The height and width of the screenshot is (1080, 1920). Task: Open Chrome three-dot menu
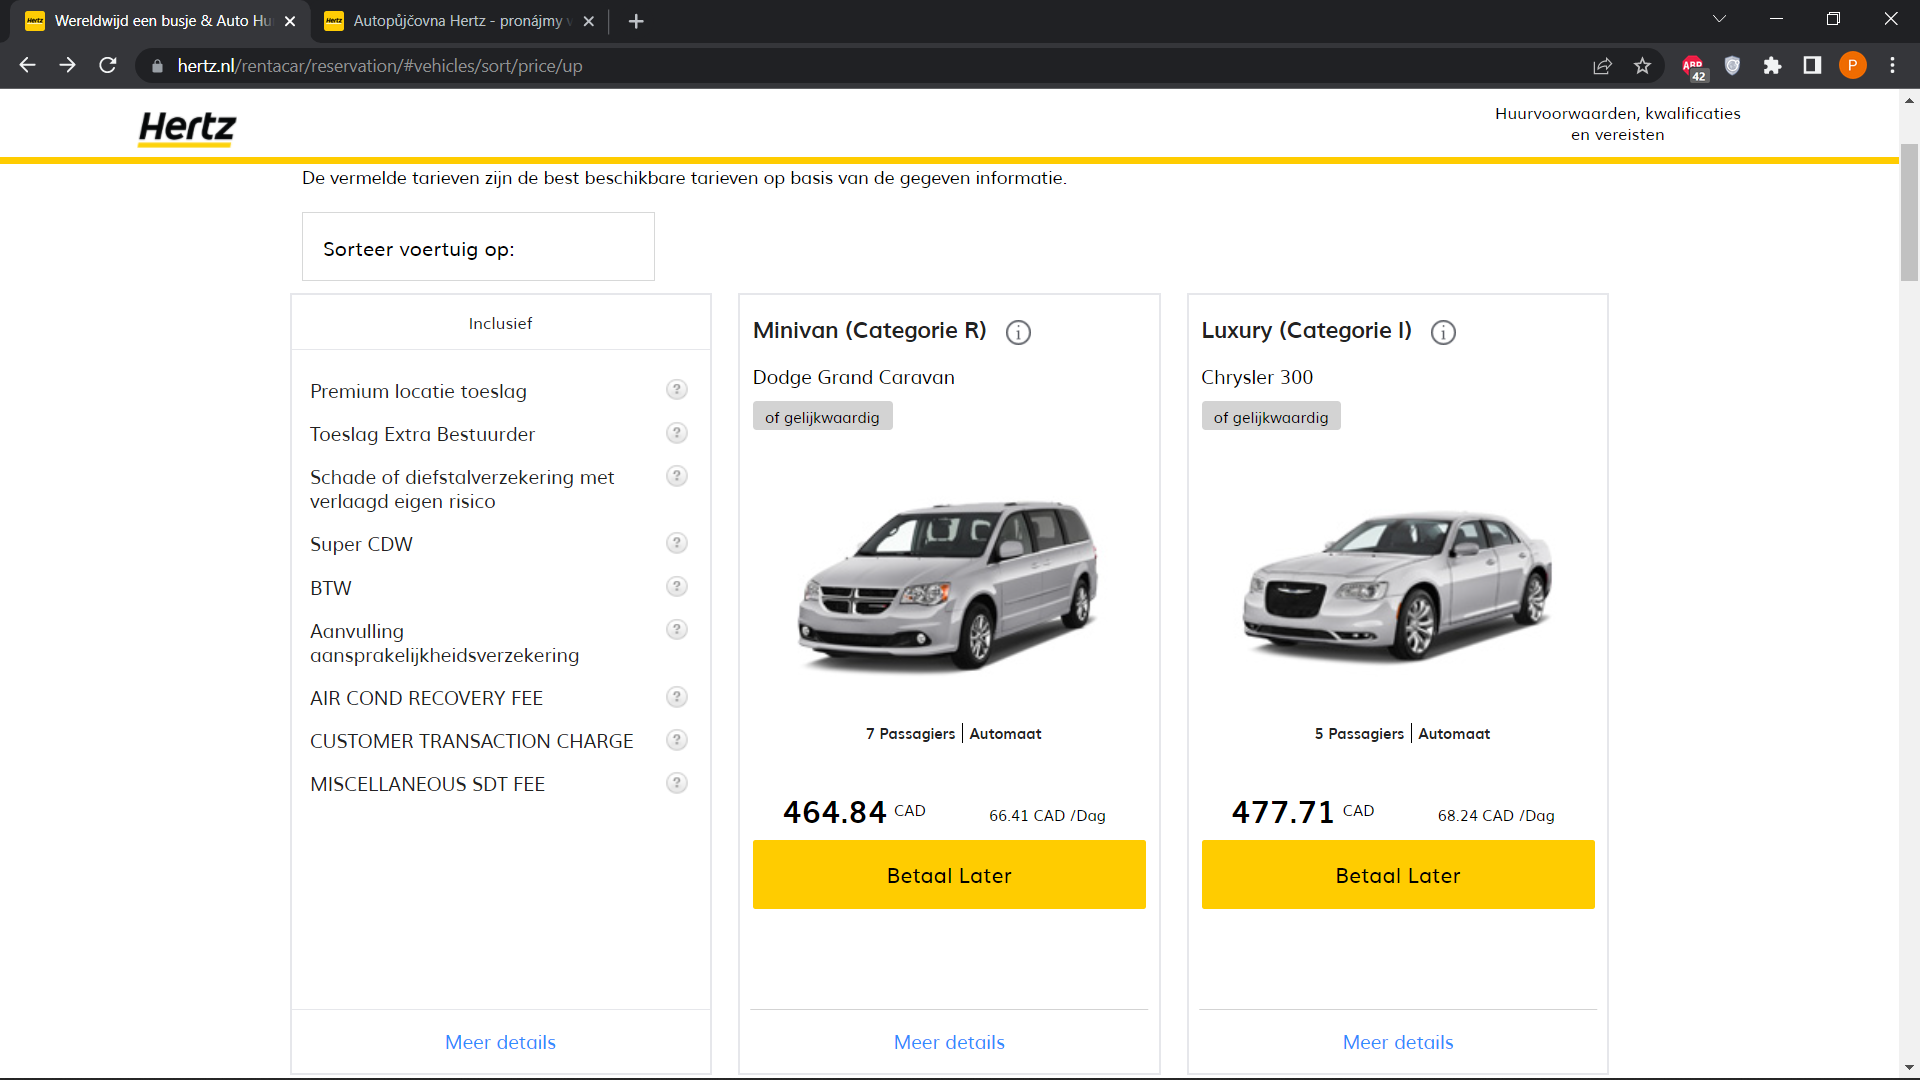pos(1892,66)
